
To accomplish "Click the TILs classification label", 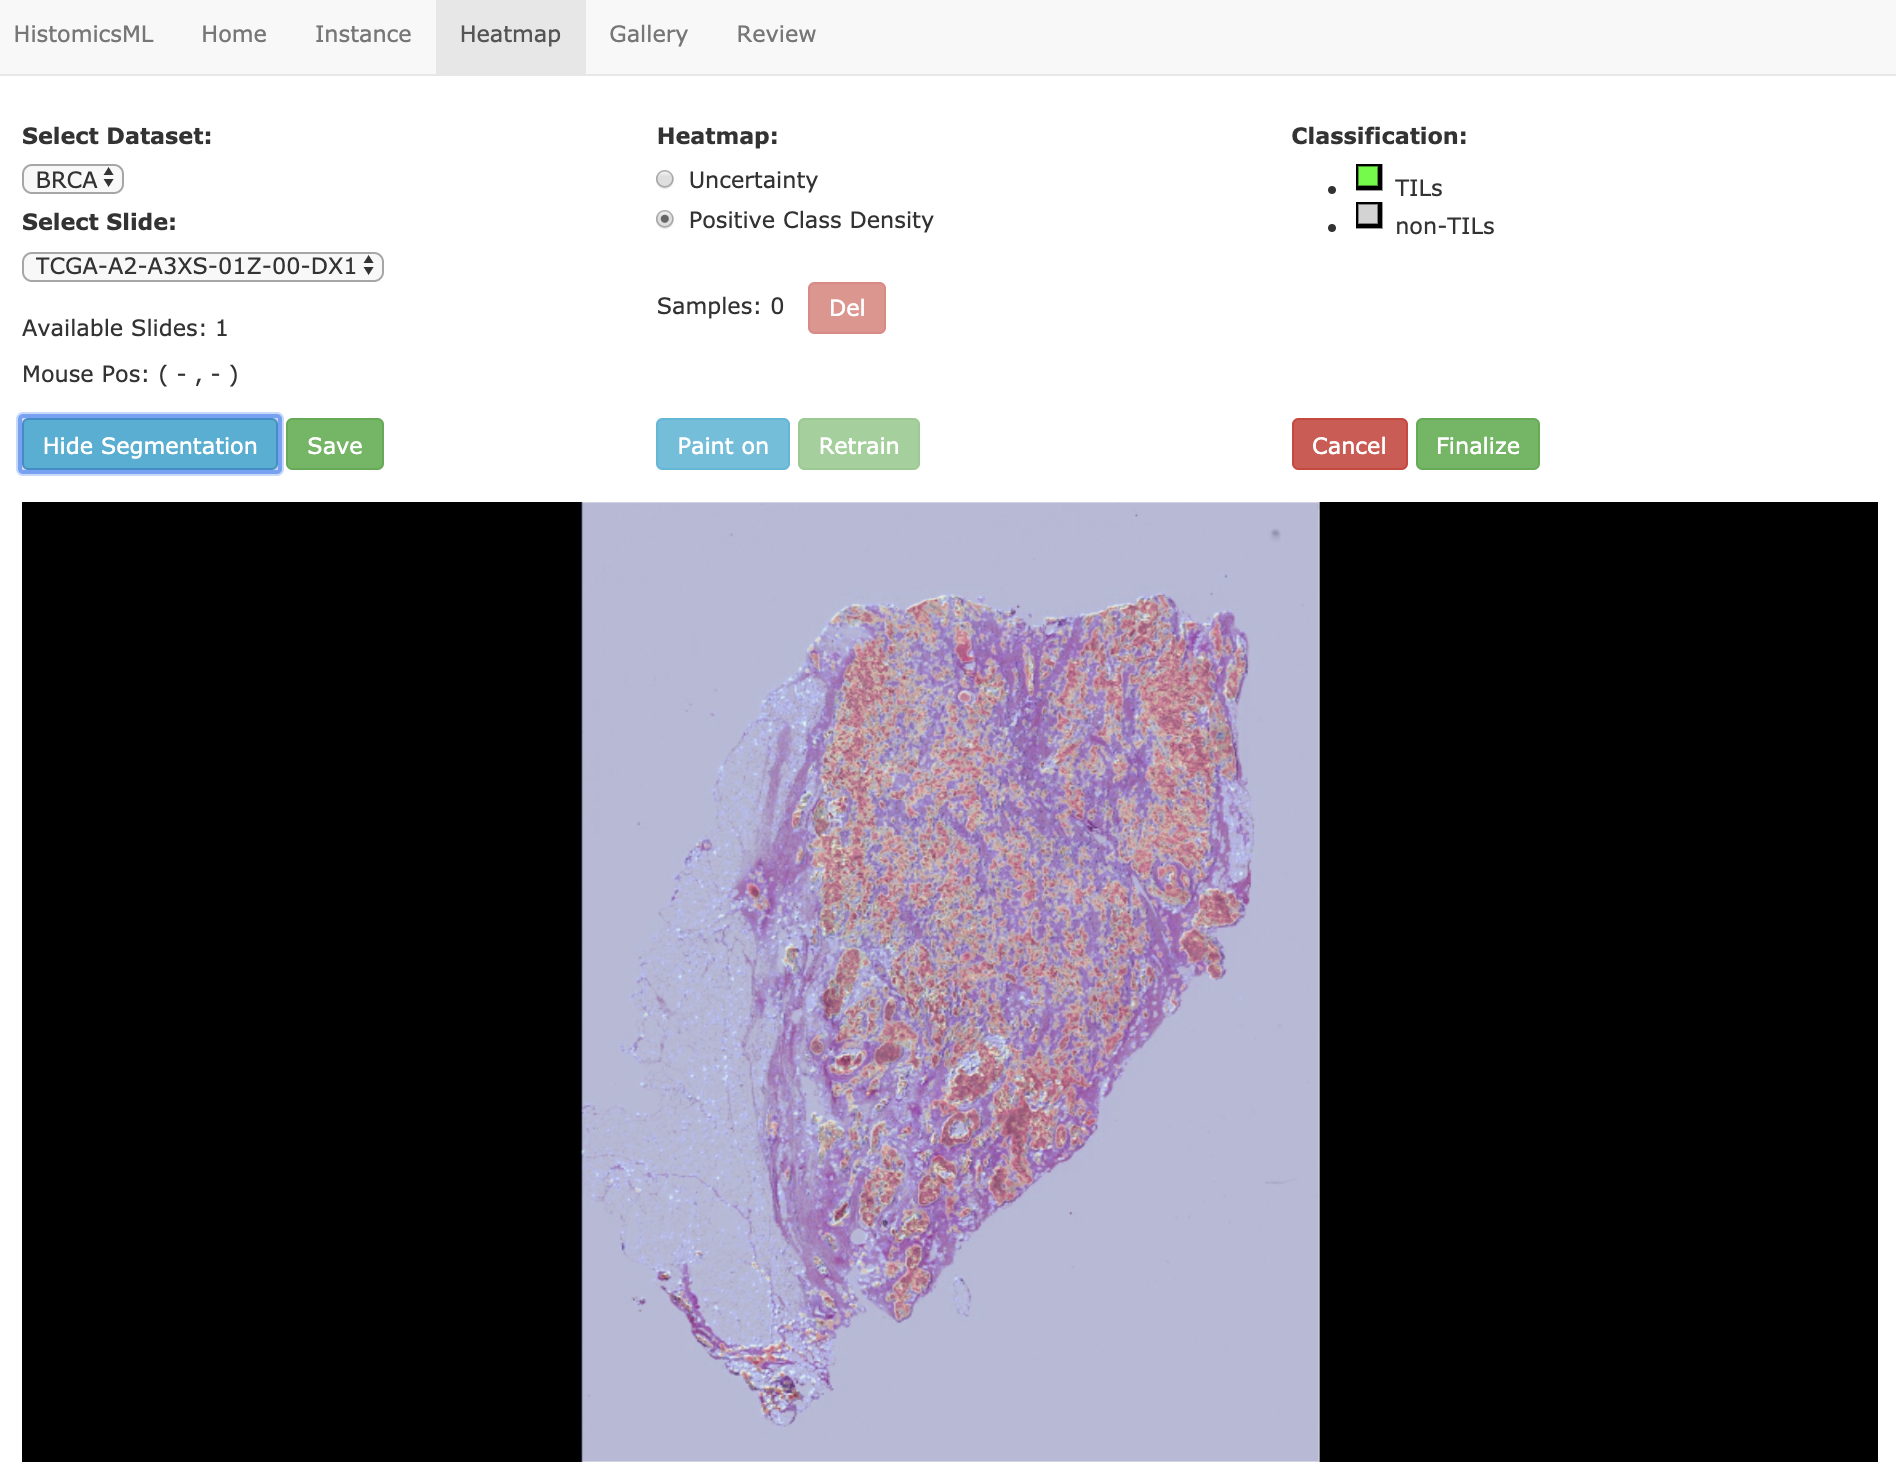I will (x=1418, y=188).
